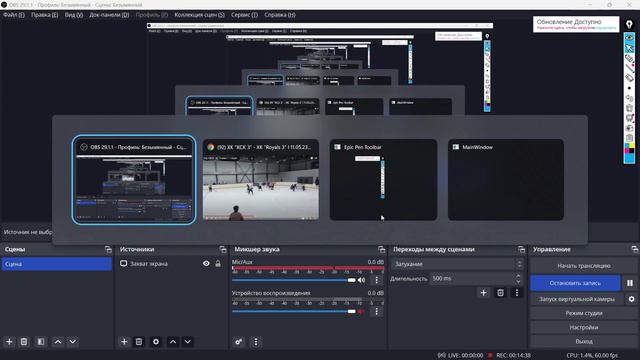The height and width of the screenshot is (360, 640).
Task: Toggle Epic Pen ink visibility eye
Action: 629,38
